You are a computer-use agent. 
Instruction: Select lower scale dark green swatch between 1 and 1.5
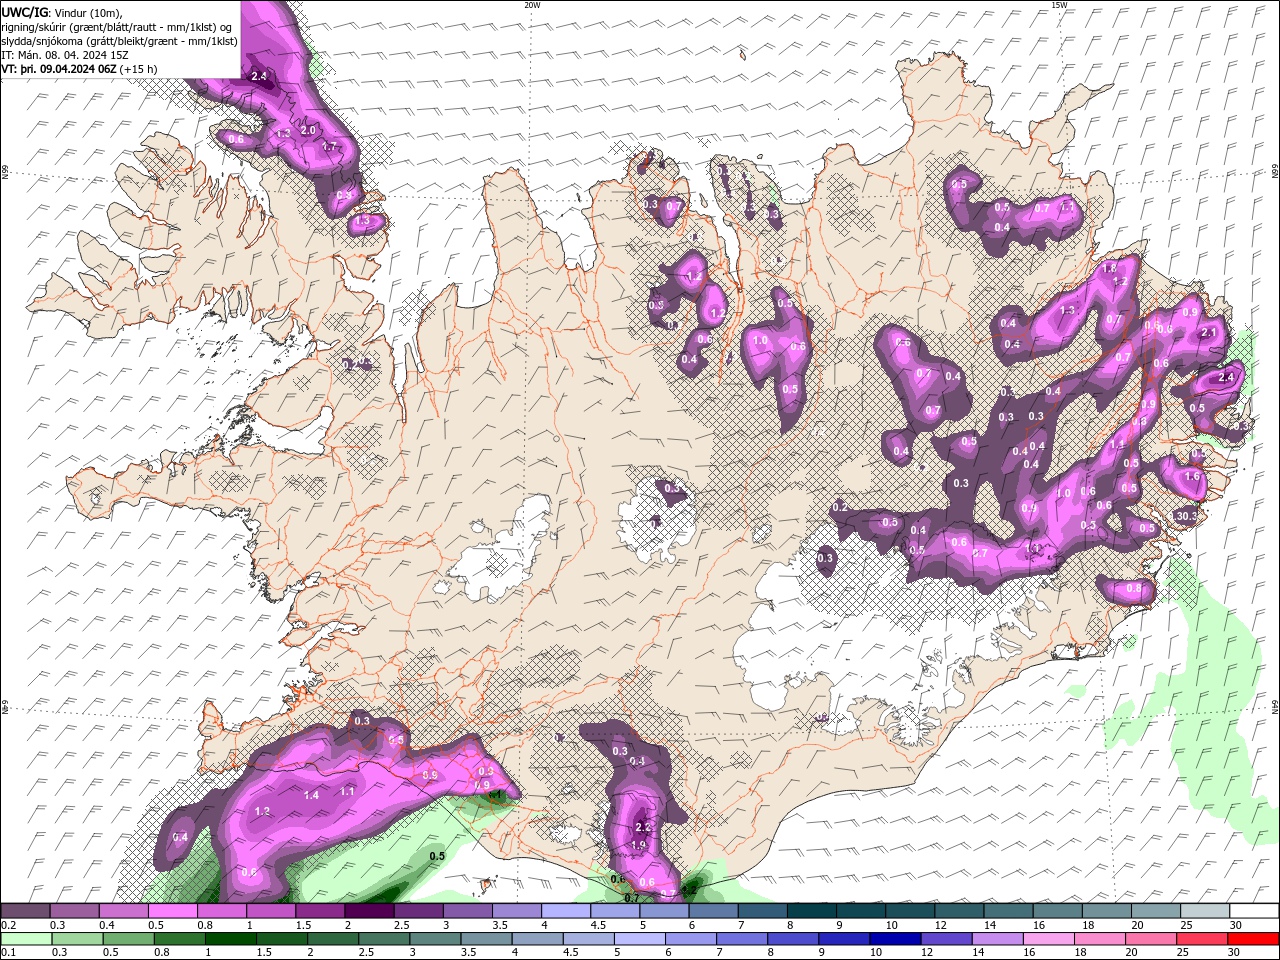click(231, 939)
